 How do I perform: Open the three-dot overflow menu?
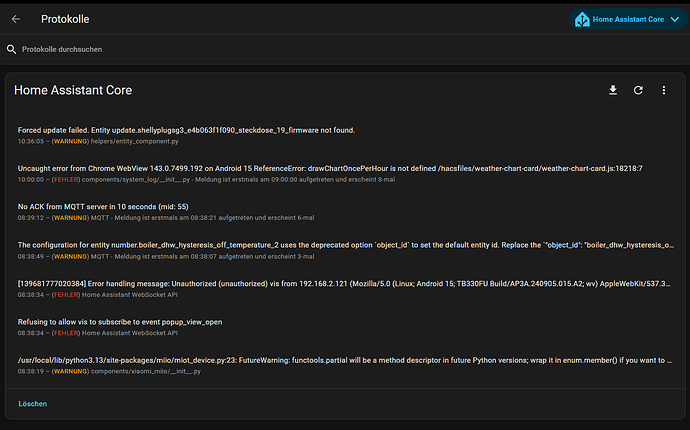[664, 90]
